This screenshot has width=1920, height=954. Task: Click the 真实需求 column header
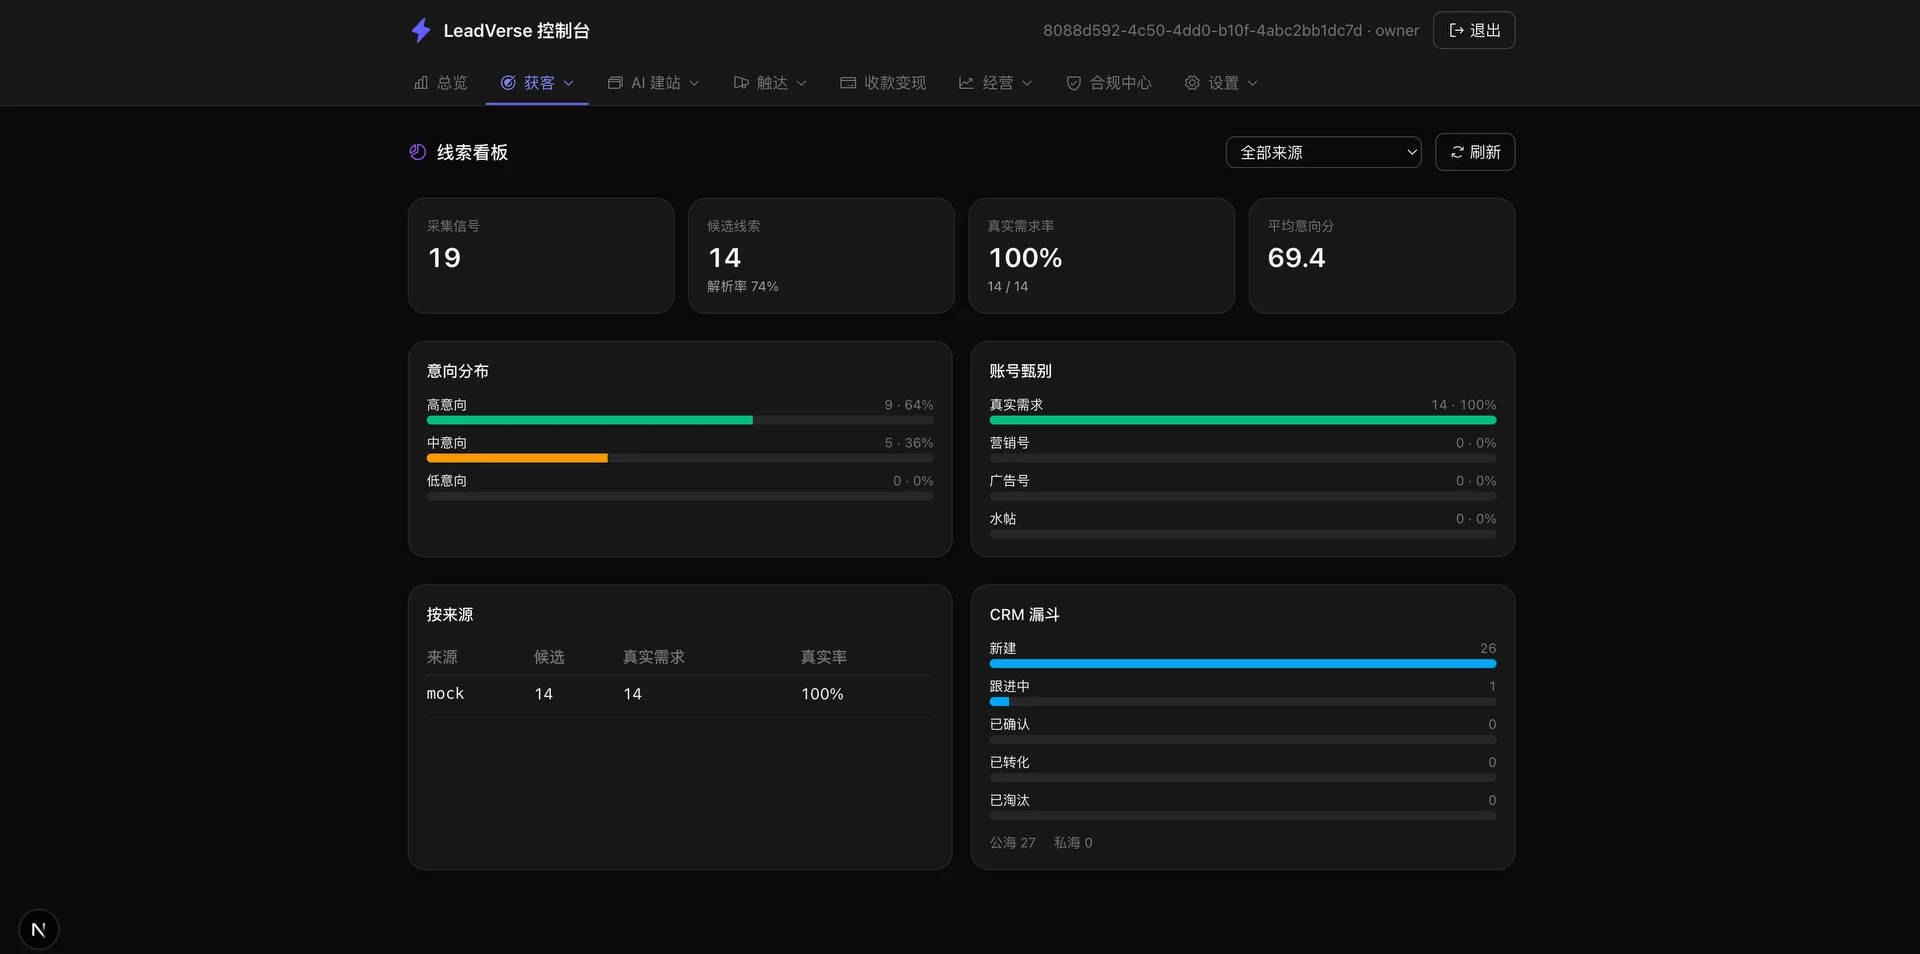pos(654,657)
